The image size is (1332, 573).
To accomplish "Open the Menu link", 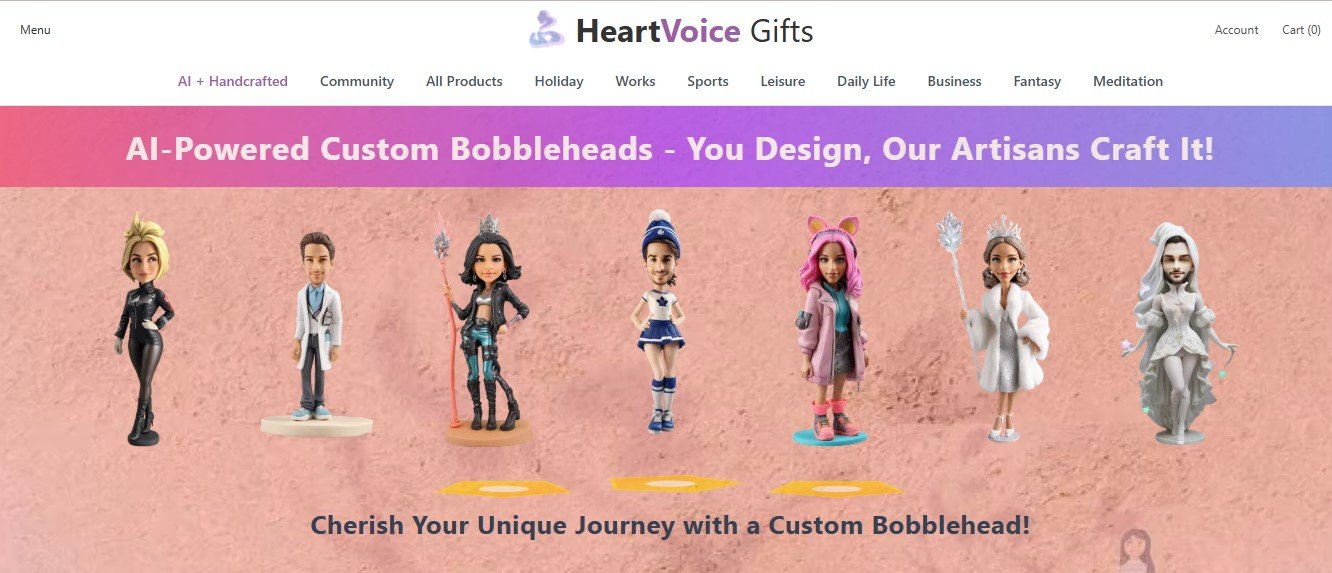I will (35, 30).
